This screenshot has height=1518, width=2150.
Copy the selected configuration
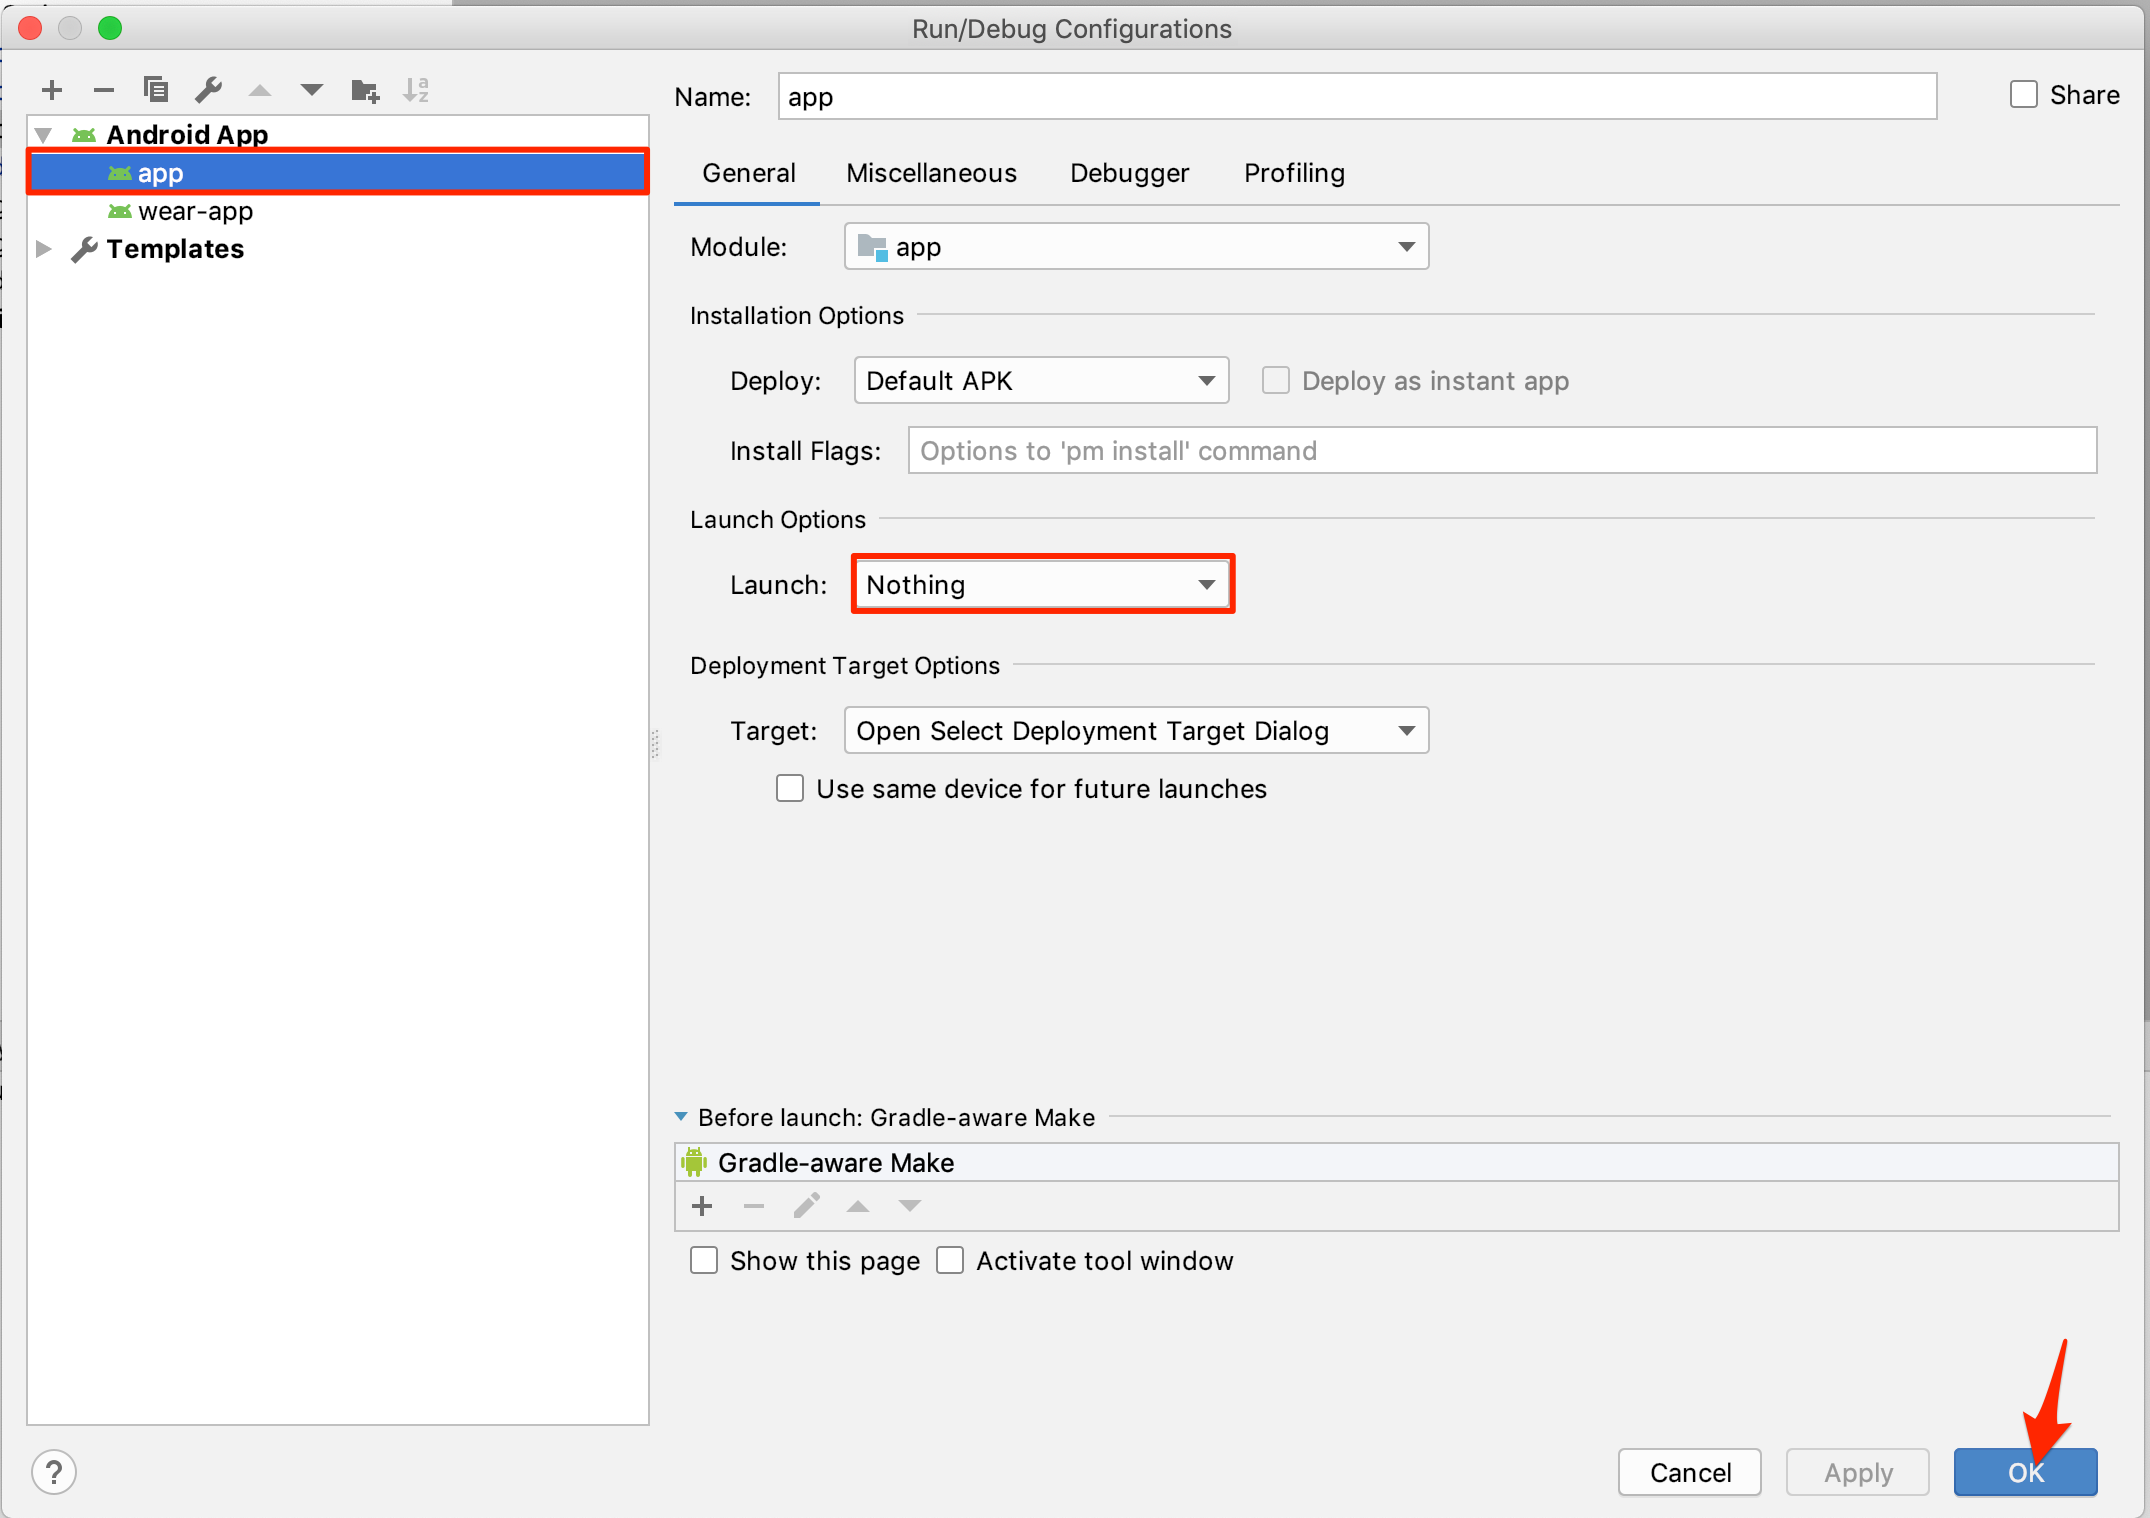click(156, 90)
